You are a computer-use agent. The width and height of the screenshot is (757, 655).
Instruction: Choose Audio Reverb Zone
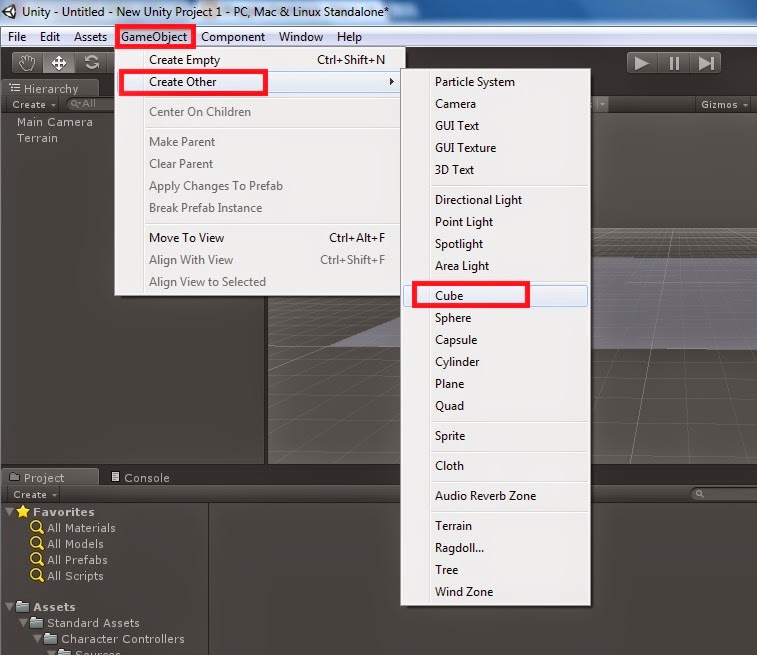click(x=495, y=496)
